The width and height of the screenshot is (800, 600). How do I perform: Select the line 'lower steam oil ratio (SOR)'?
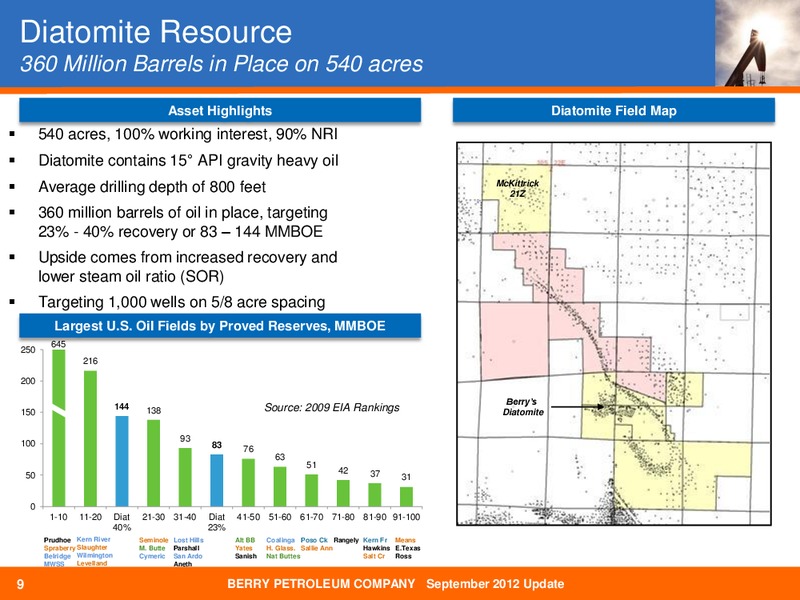pos(131,277)
